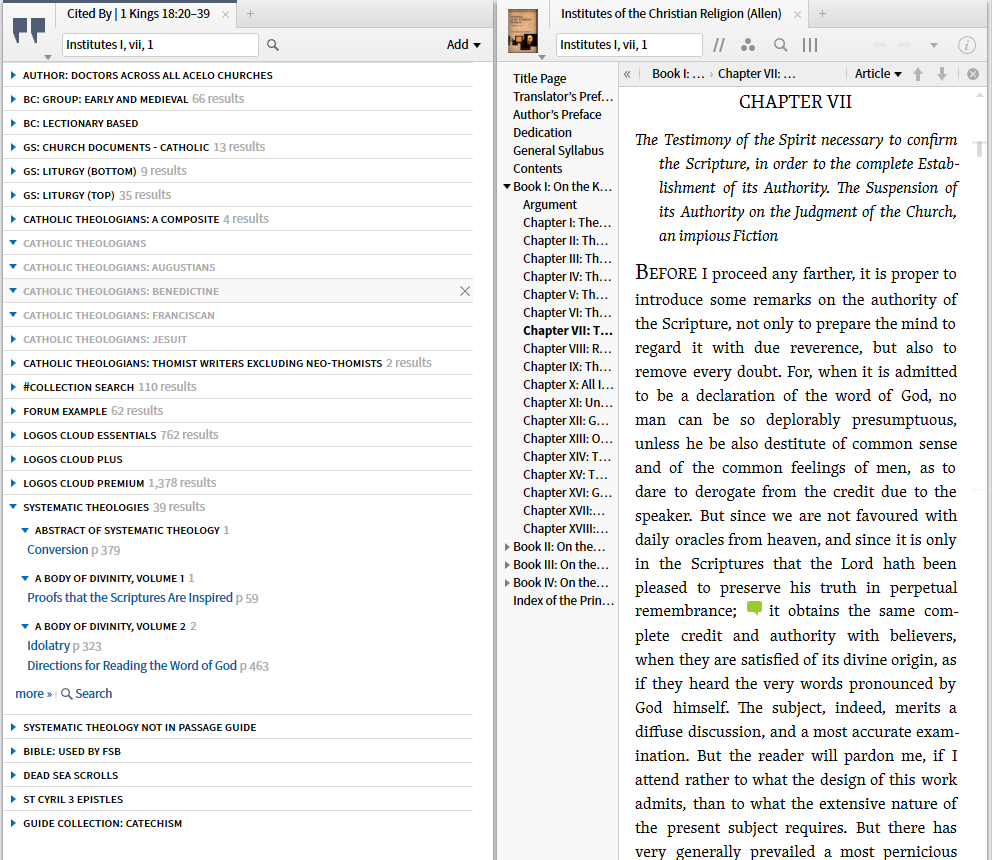Open the resource information icon
The width and height of the screenshot is (992, 860).
coord(967,45)
